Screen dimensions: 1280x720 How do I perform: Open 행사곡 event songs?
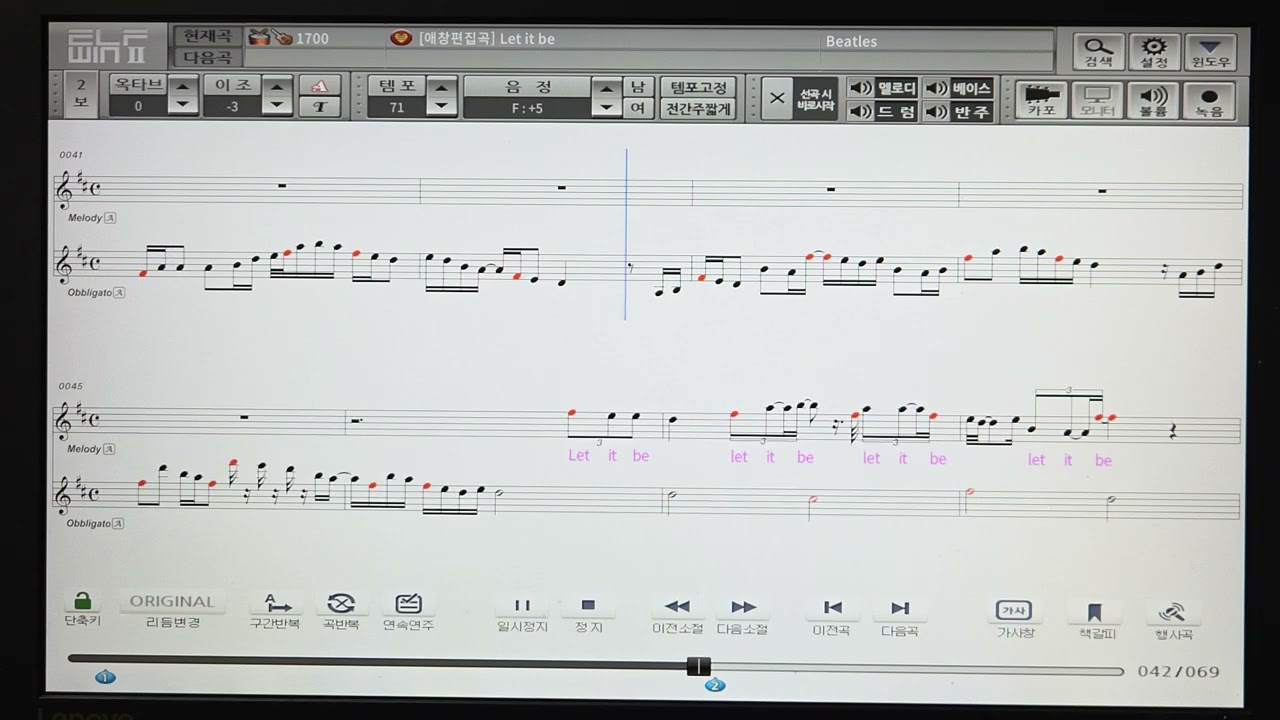coord(1173,620)
